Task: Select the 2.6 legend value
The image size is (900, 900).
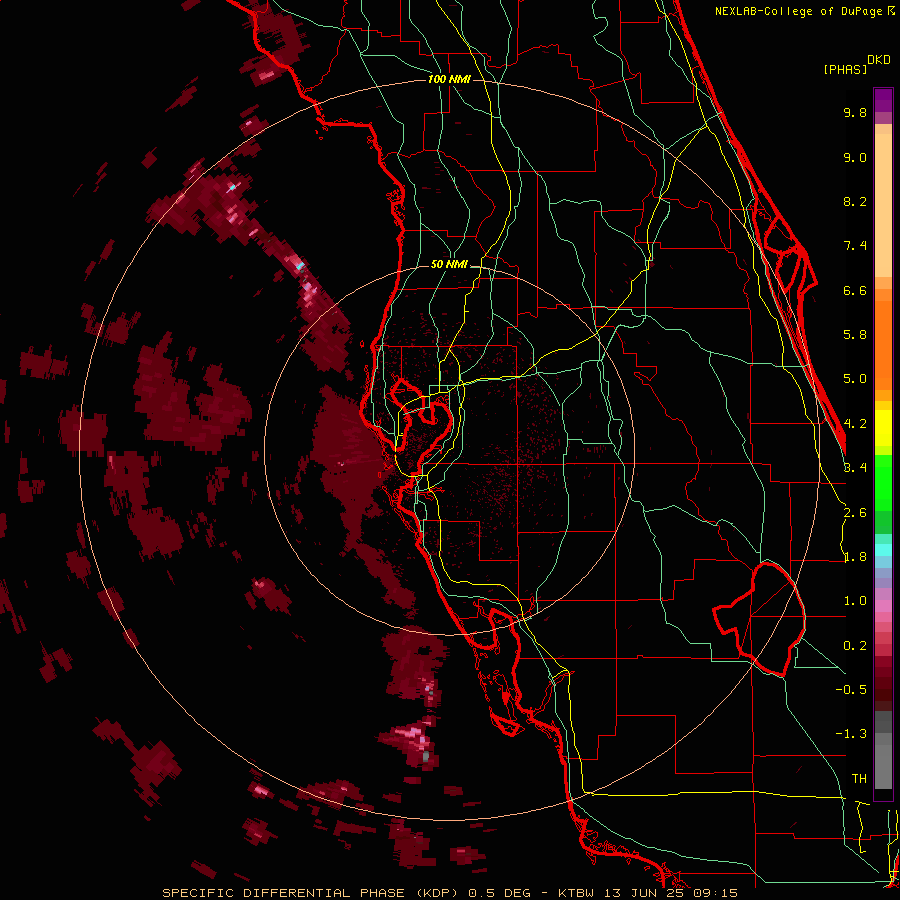Action: coord(855,512)
